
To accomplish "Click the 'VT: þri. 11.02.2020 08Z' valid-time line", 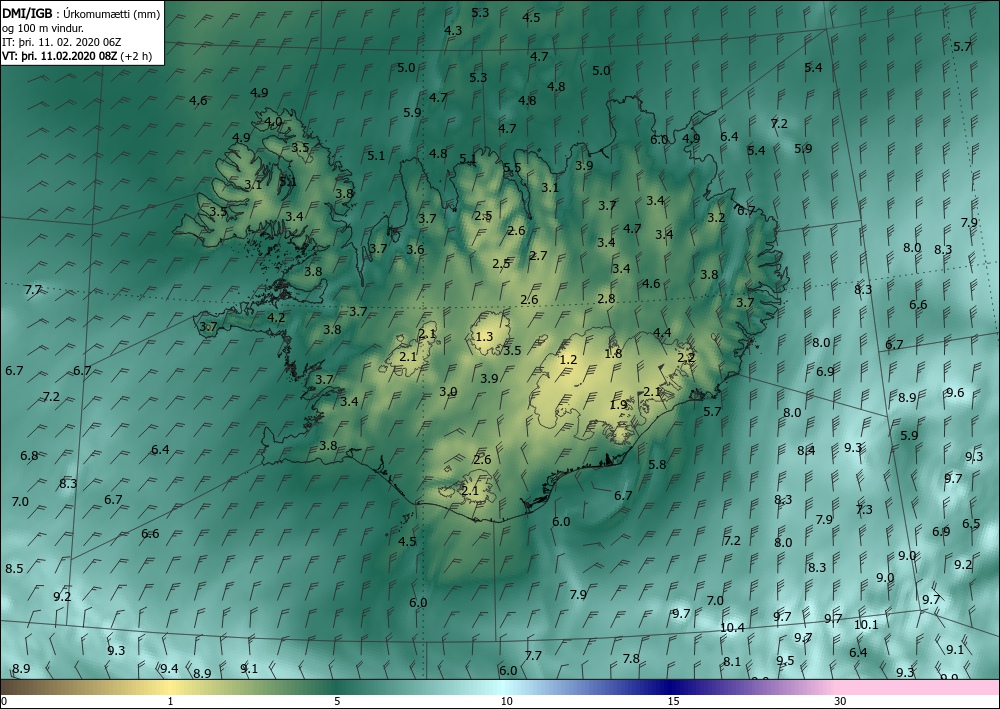I will (x=60, y=55).
